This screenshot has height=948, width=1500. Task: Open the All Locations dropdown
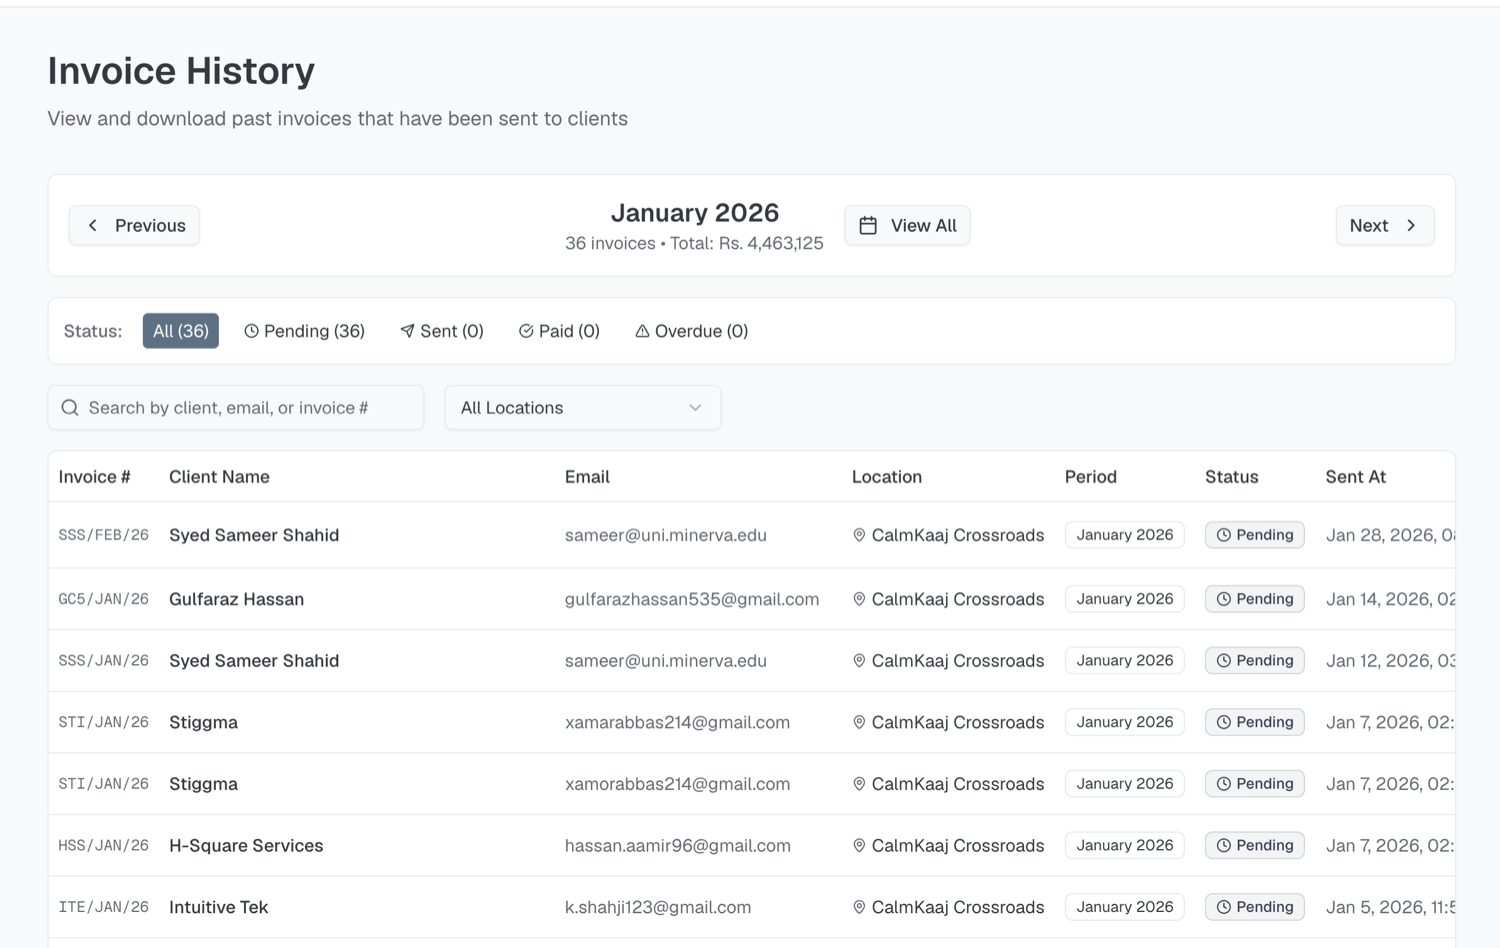583,408
